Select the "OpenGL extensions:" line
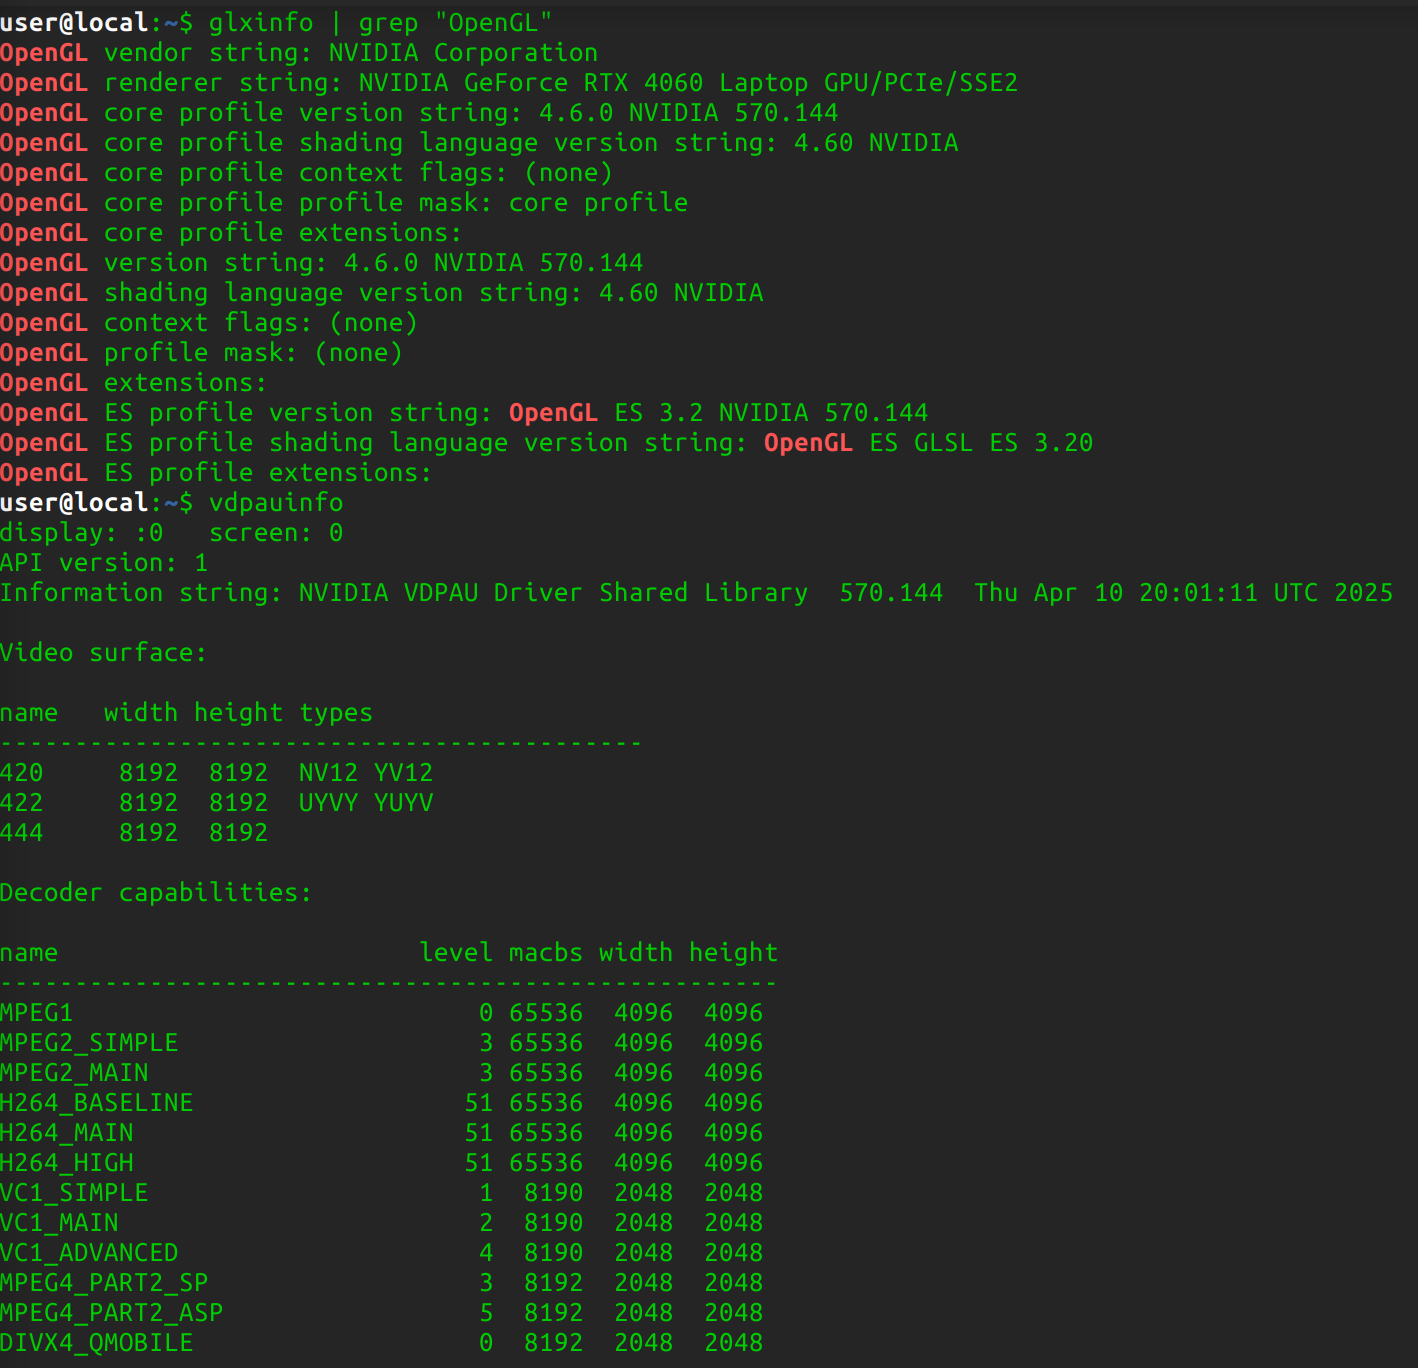Image resolution: width=1418 pixels, height=1368 pixels. point(134,383)
